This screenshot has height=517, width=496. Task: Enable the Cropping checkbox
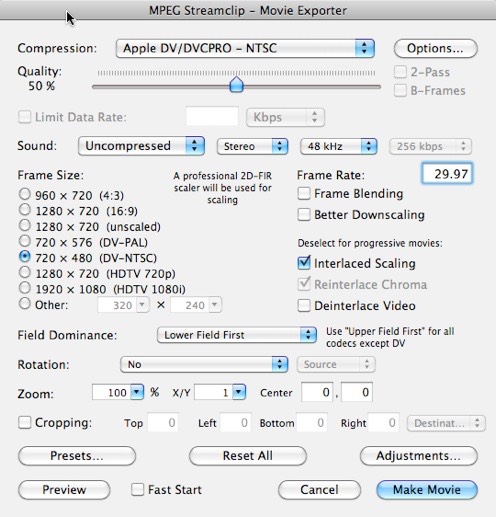click(25, 422)
